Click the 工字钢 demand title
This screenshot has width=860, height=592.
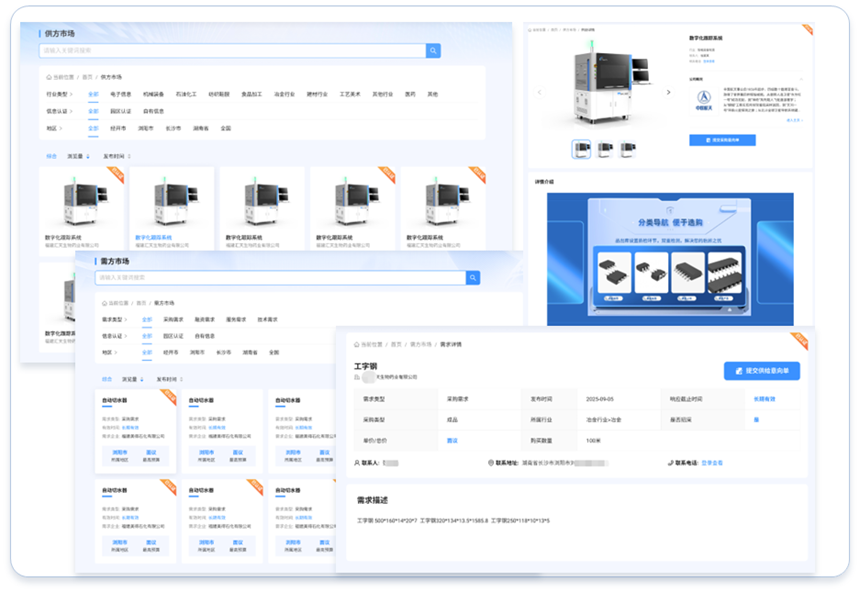coord(365,367)
